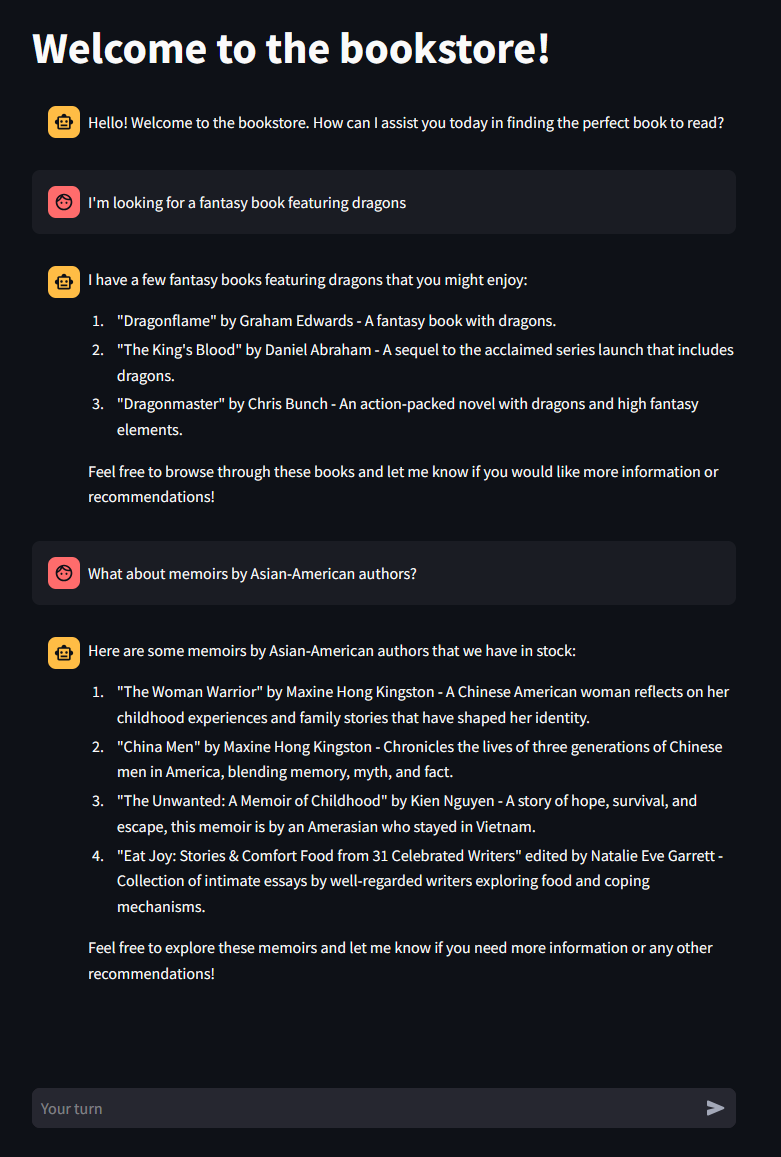This screenshot has width=781, height=1157.
Task: Click the send arrow icon
Action: click(x=715, y=1108)
